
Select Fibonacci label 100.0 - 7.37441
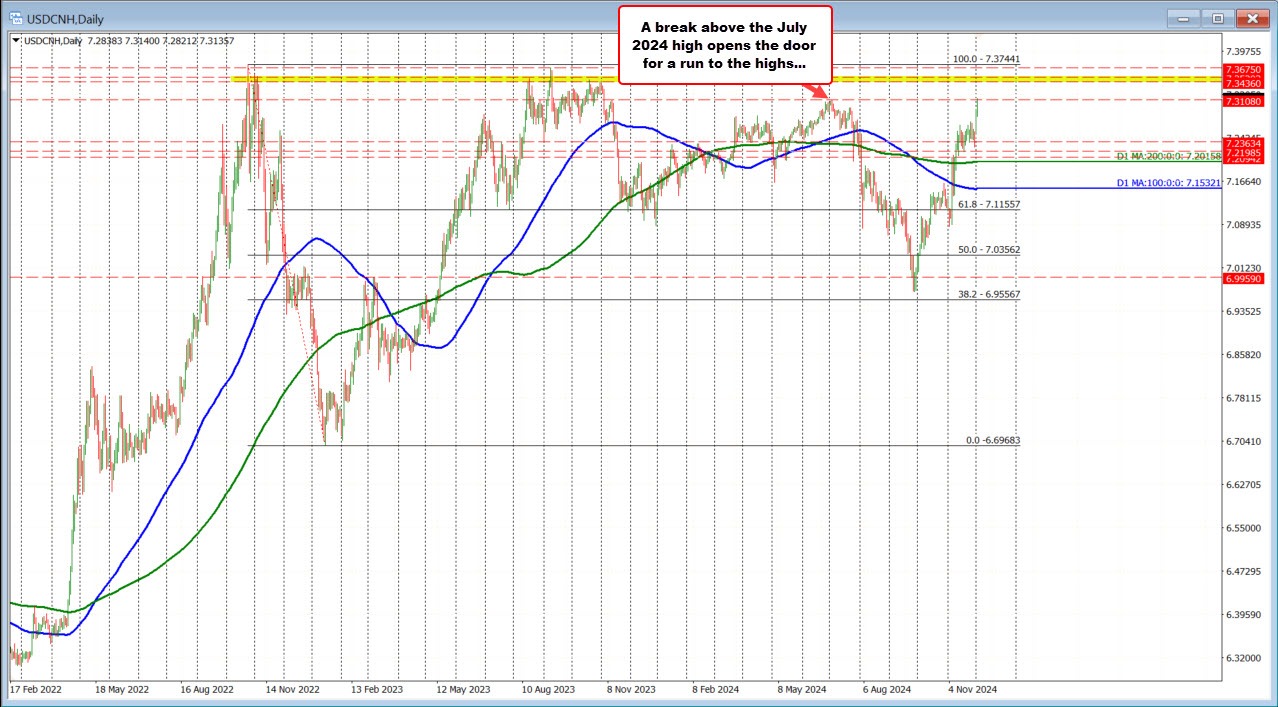pyautogui.click(x=986, y=59)
